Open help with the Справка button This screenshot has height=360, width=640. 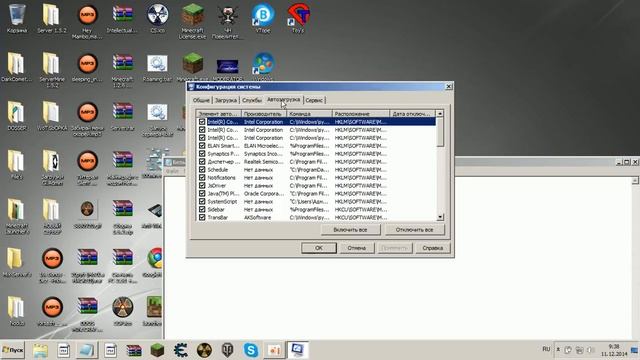point(433,248)
